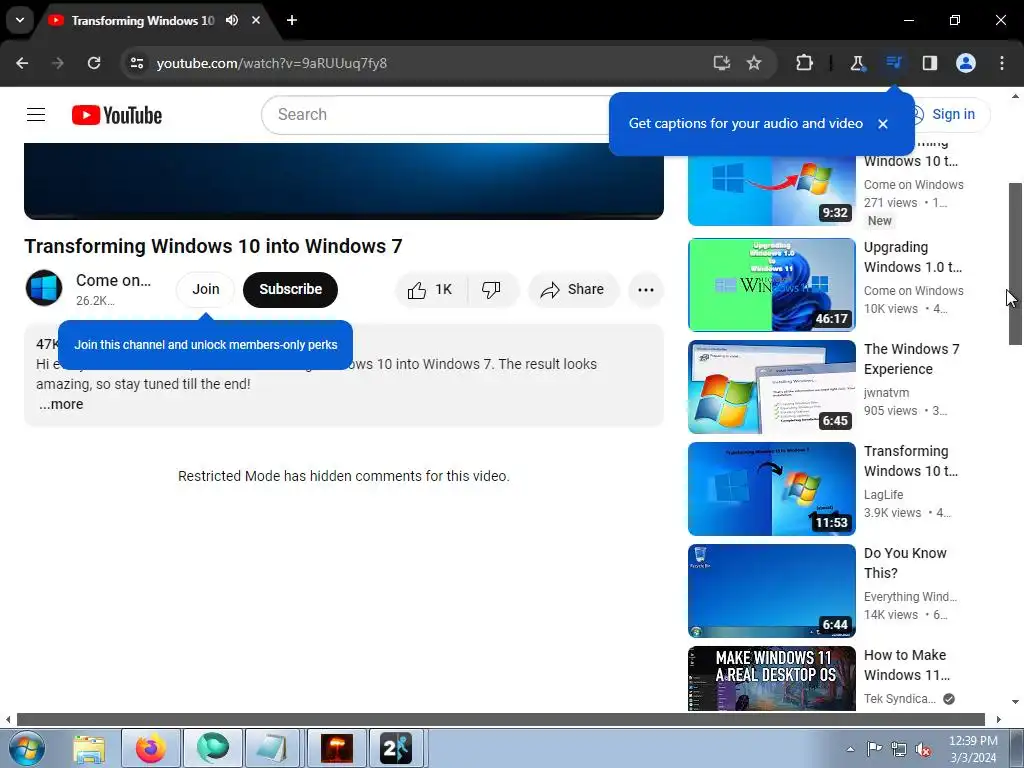Click the vertical page scrollbar thumb

pos(1015,264)
